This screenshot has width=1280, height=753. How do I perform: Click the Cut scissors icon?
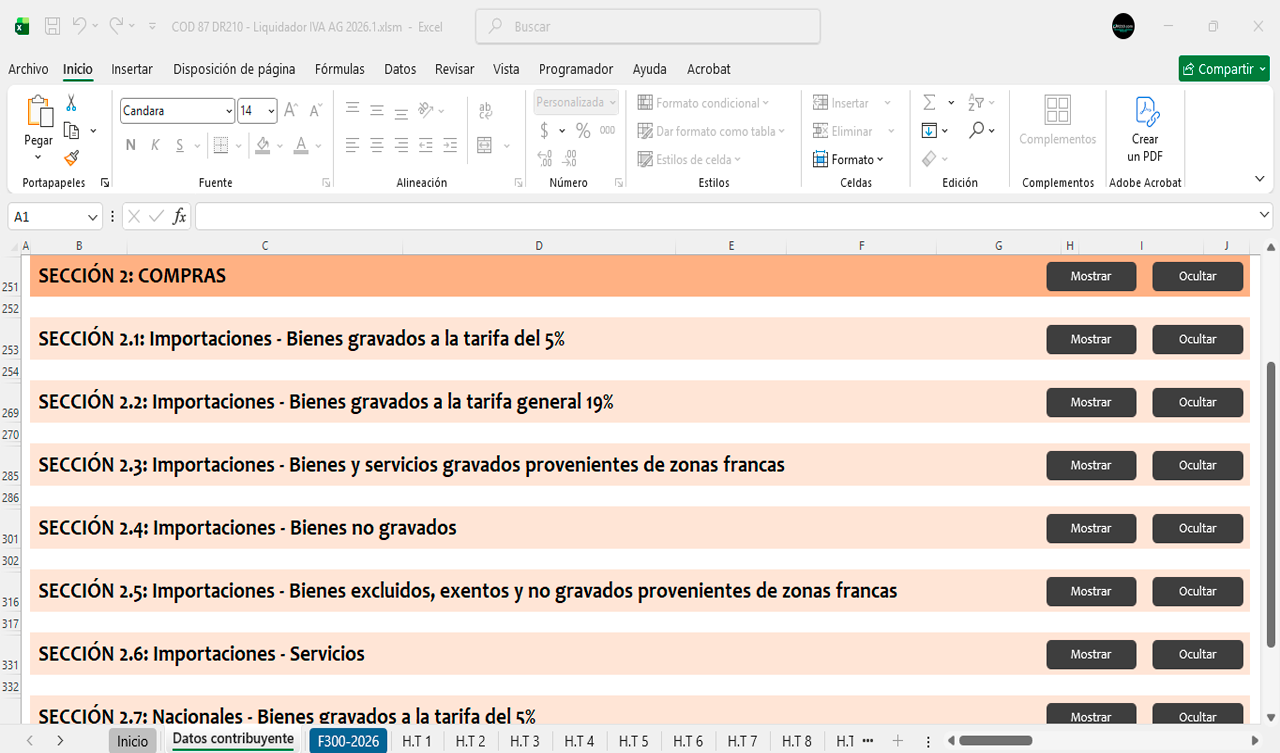(71, 103)
